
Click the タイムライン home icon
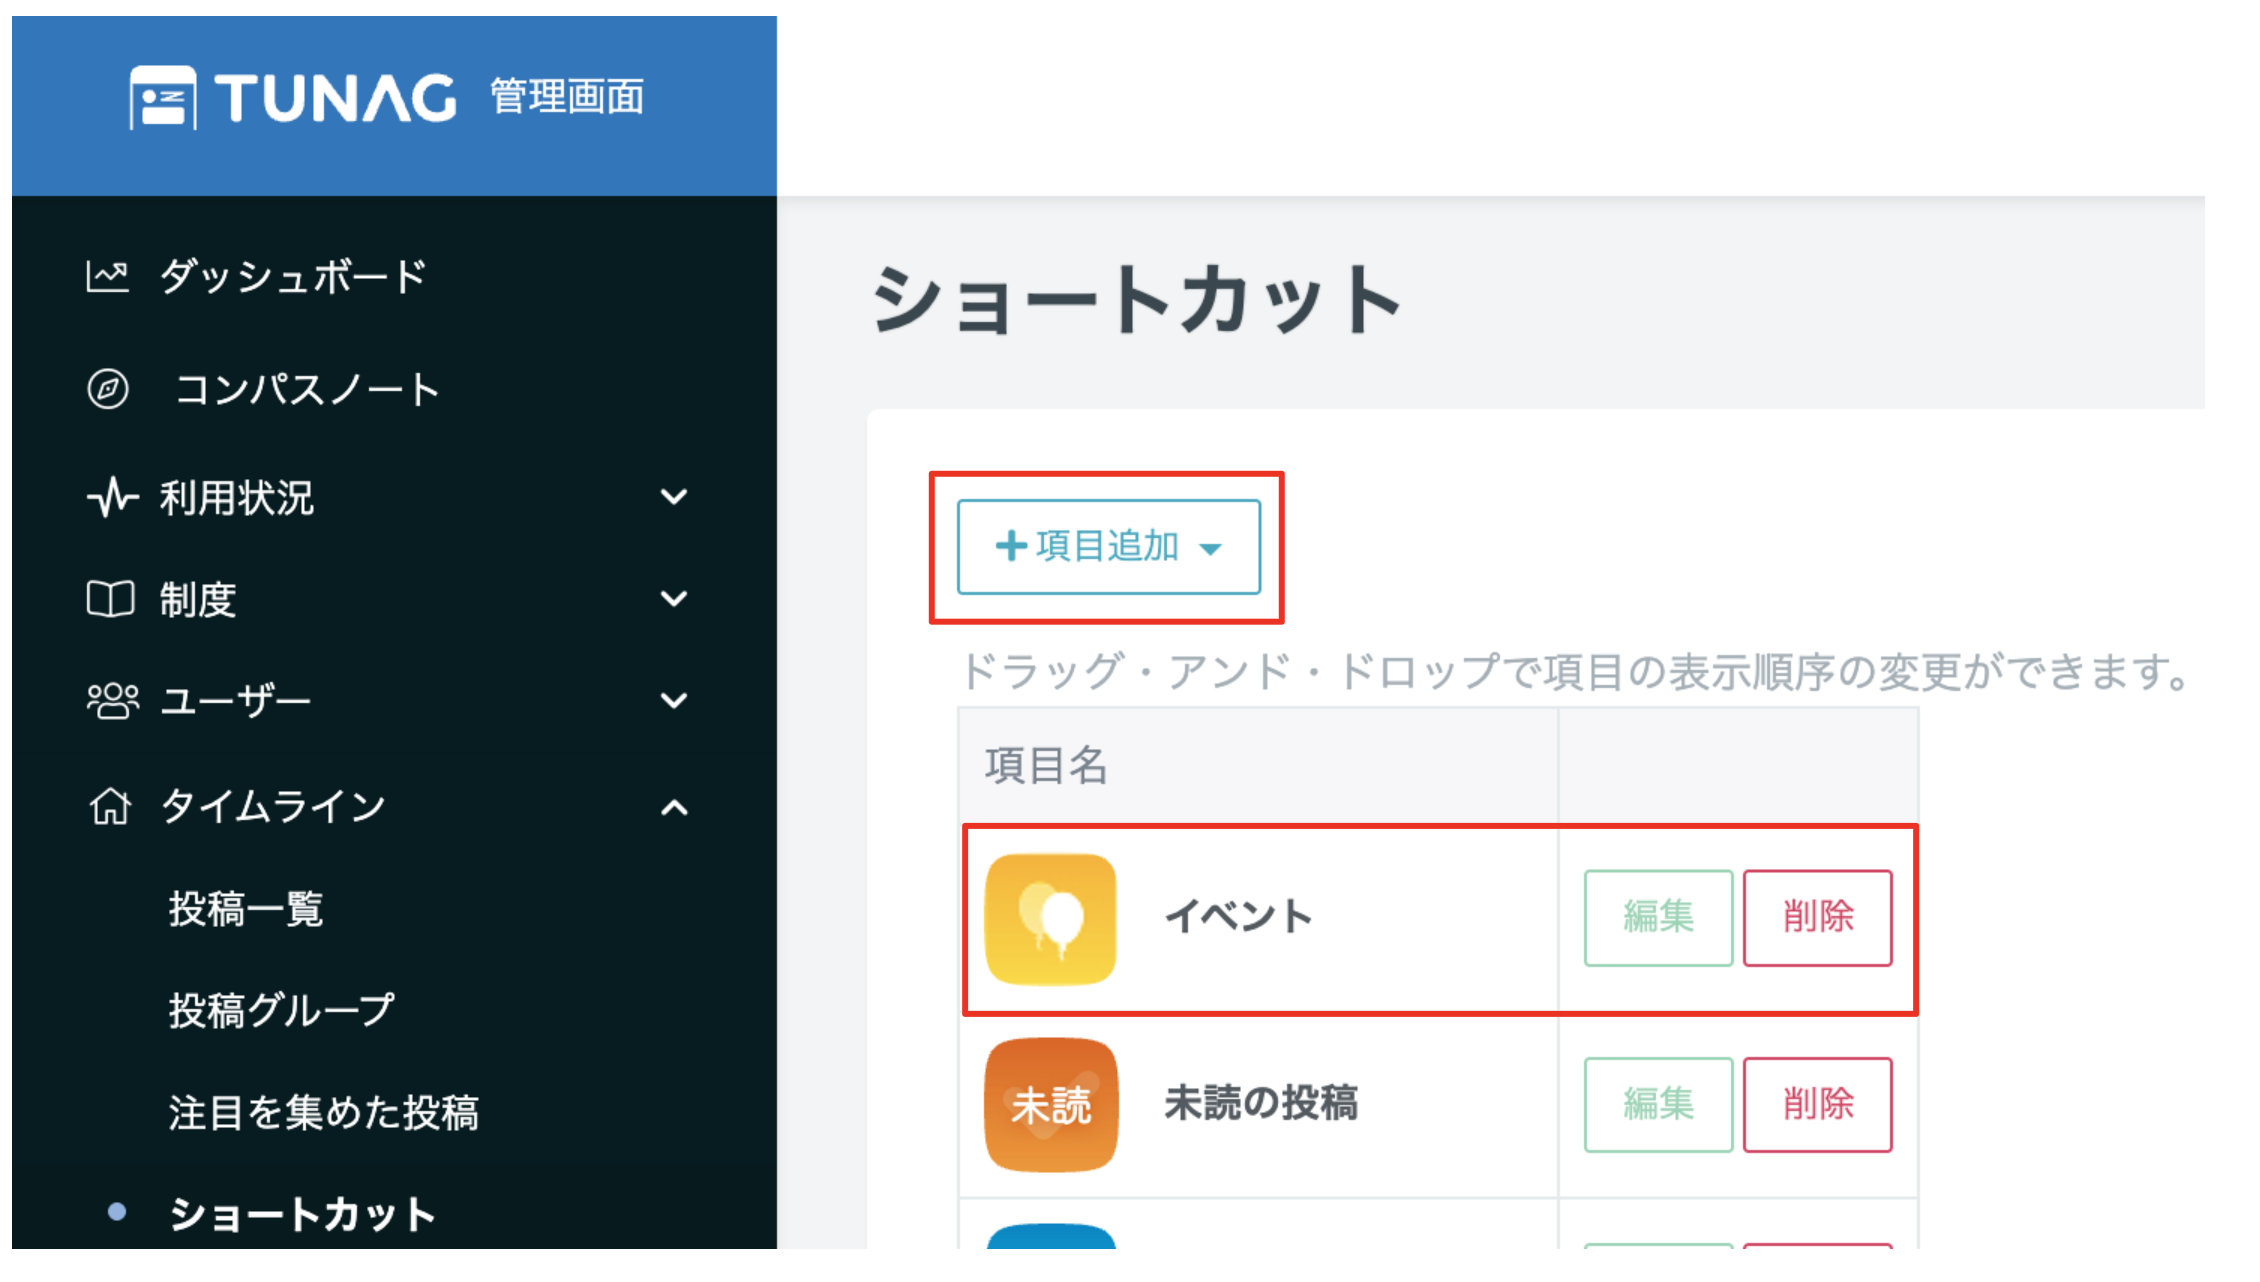110,806
